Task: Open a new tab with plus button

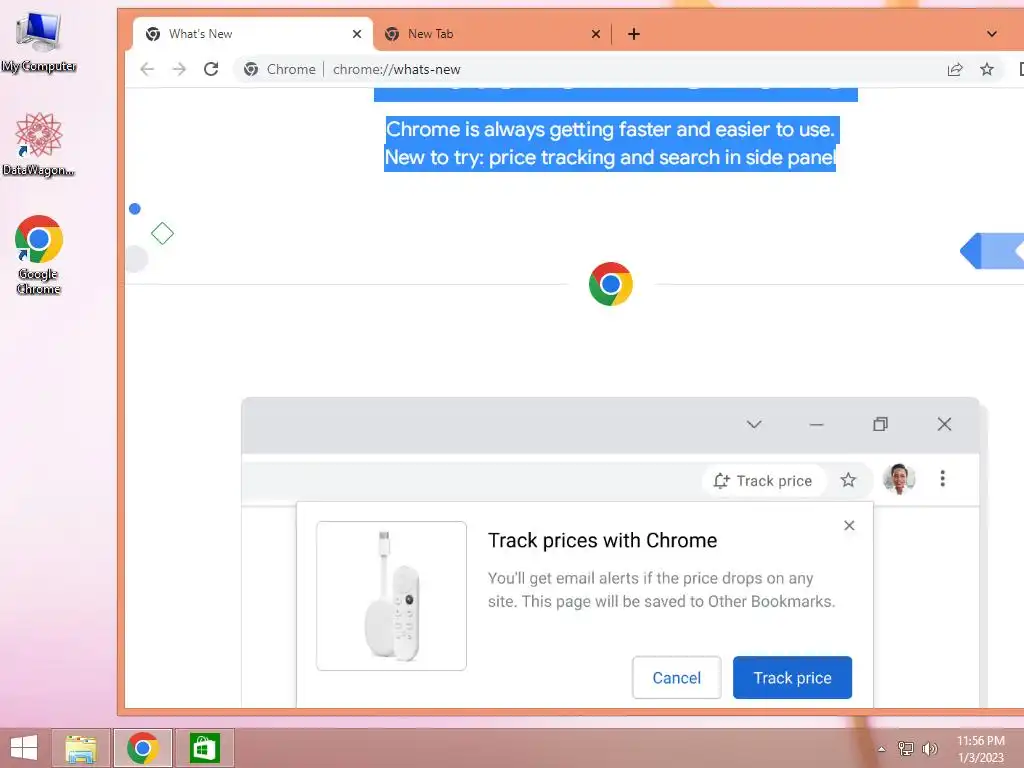Action: pyautogui.click(x=633, y=34)
